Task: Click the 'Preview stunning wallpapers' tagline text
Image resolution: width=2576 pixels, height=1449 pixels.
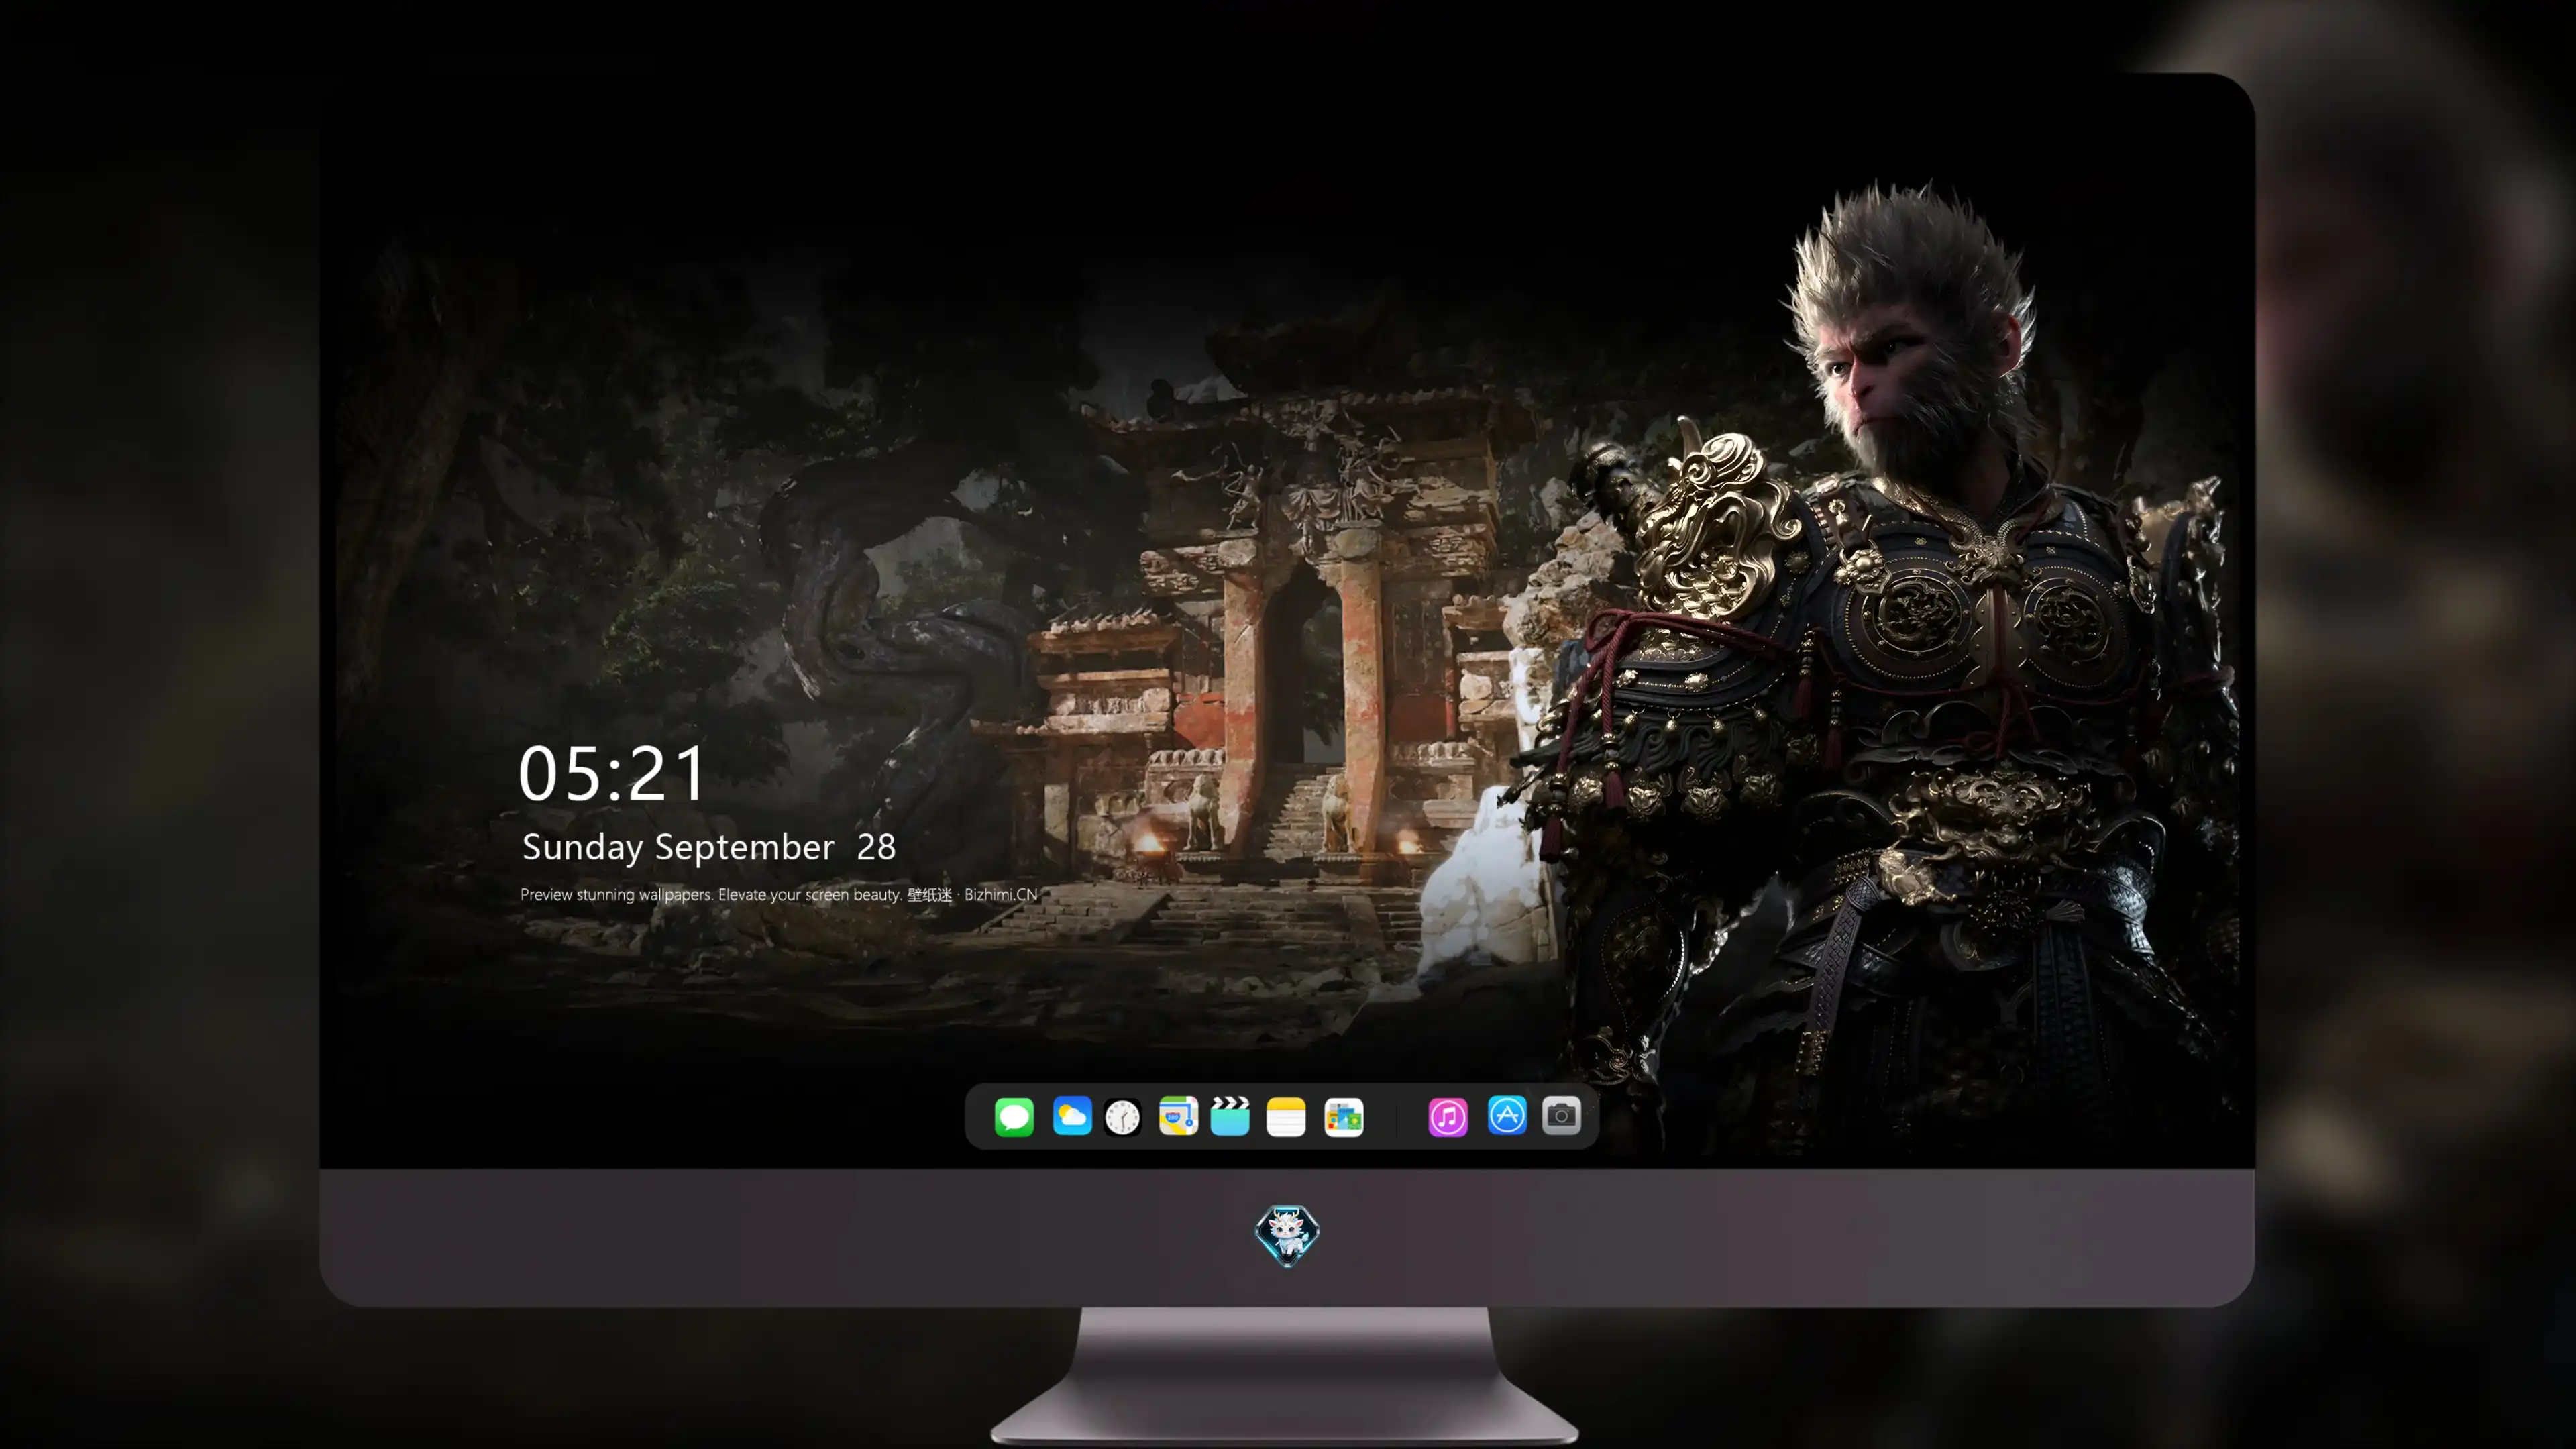Action: pos(779,894)
